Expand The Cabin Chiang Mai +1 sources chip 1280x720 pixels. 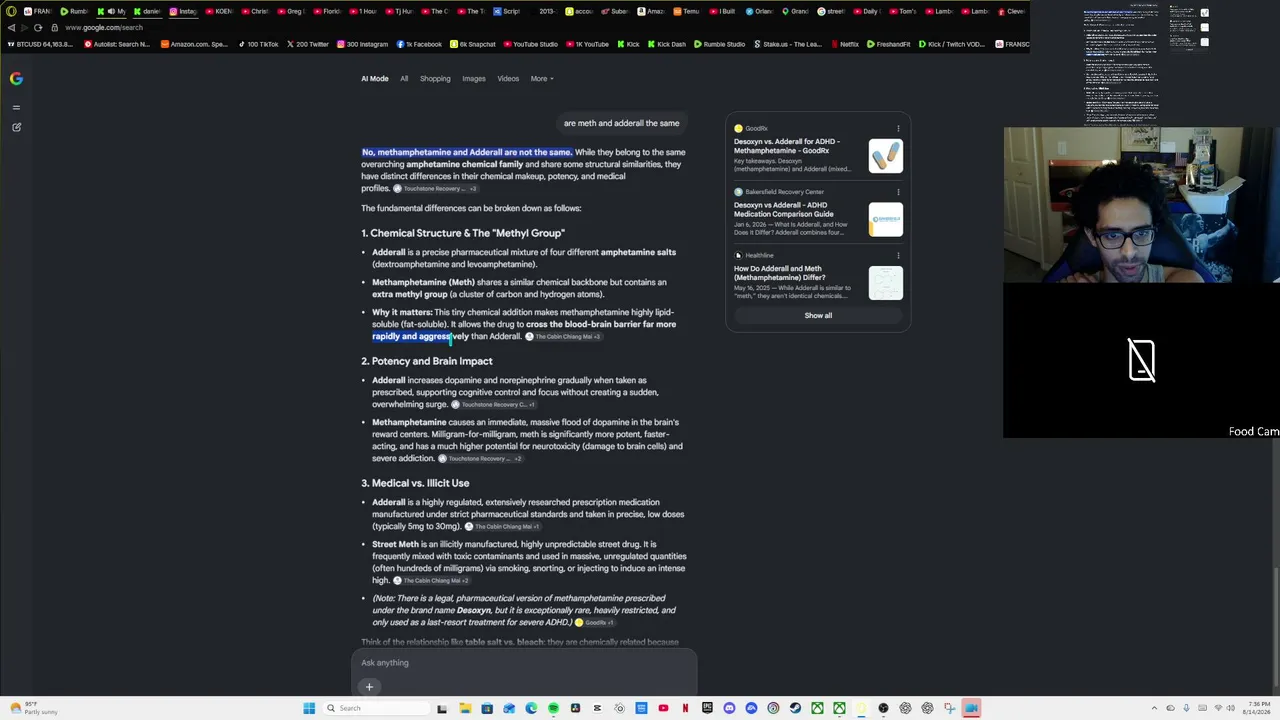501,527
